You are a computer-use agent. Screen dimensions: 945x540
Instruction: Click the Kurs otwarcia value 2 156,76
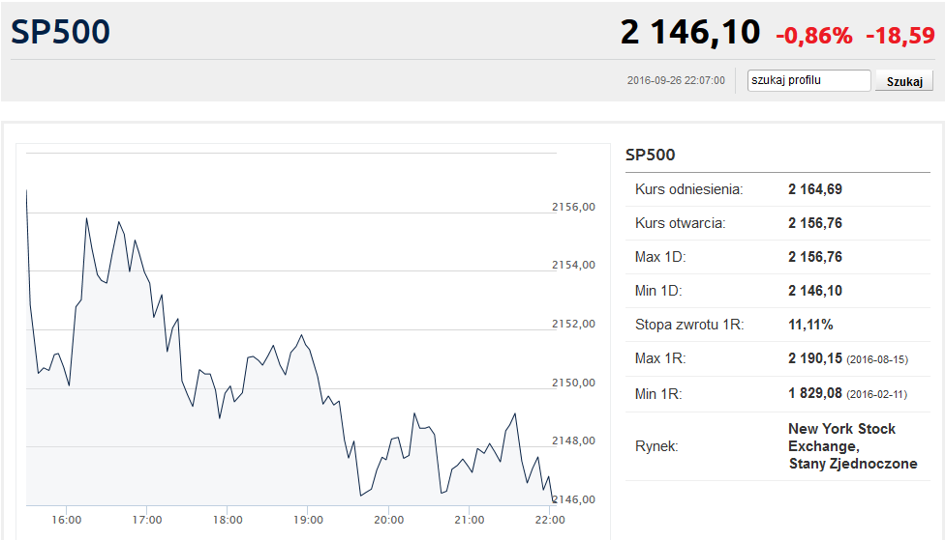(815, 223)
